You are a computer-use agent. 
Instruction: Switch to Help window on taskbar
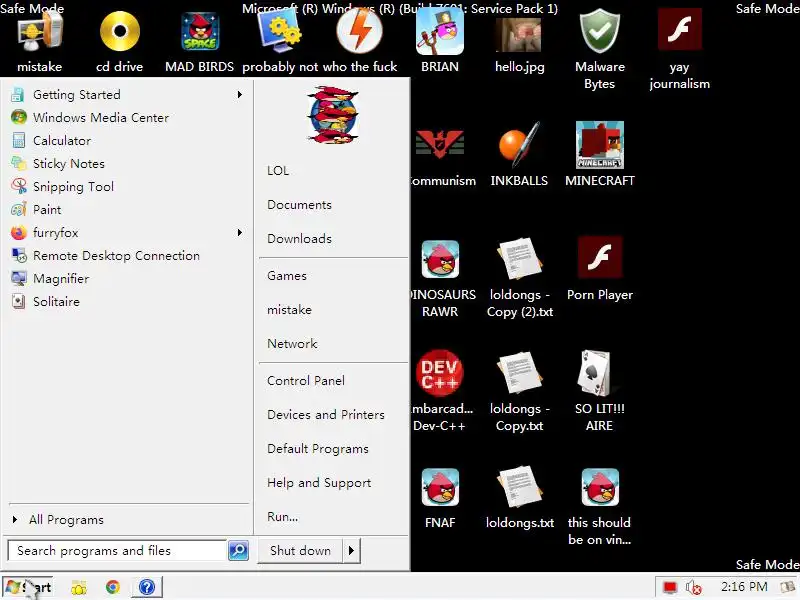[x=147, y=587]
